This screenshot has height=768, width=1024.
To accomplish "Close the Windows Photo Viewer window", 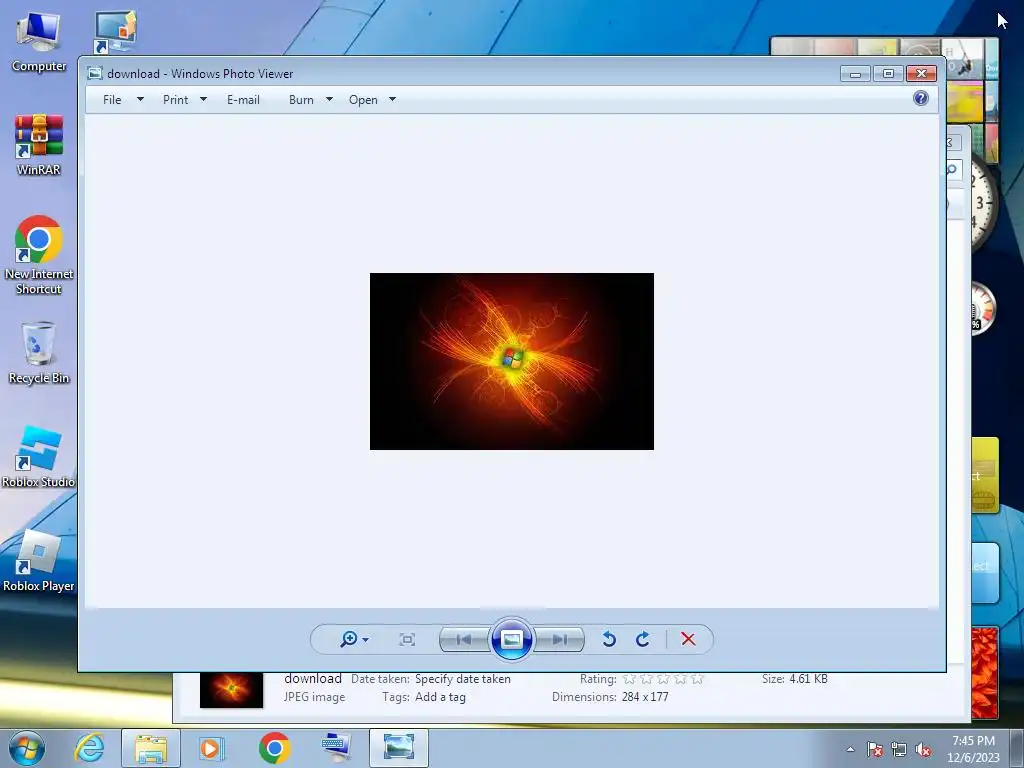I will coord(921,74).
